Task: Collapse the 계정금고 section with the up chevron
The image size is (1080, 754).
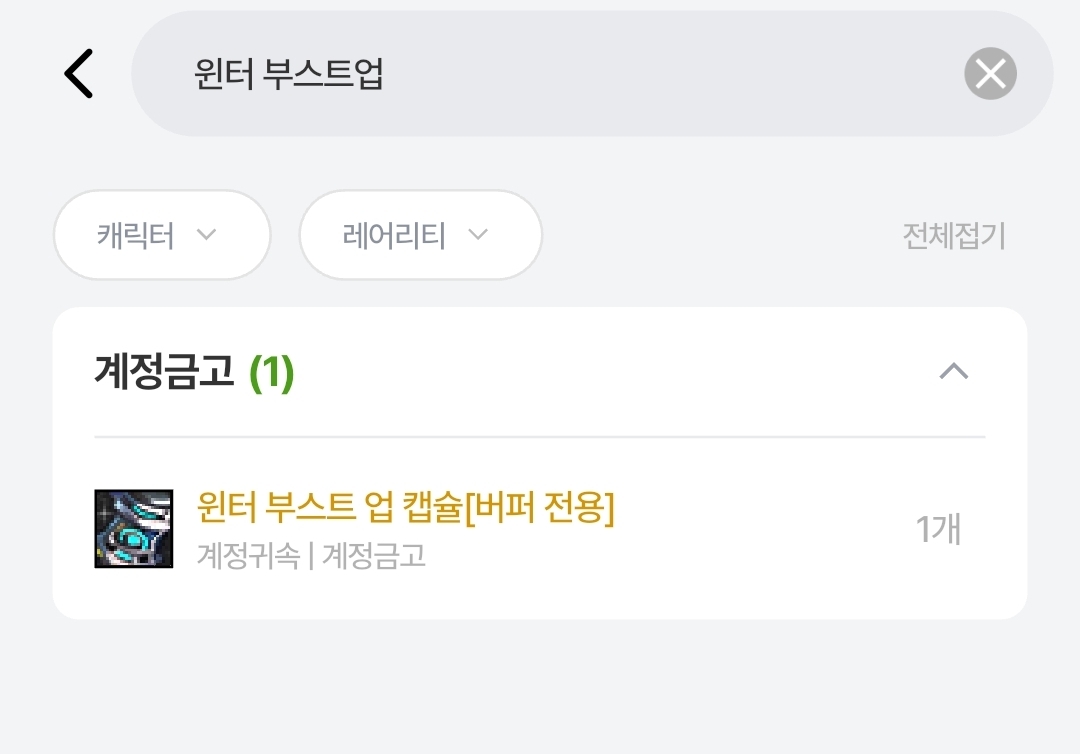Action: click(954, 372)
